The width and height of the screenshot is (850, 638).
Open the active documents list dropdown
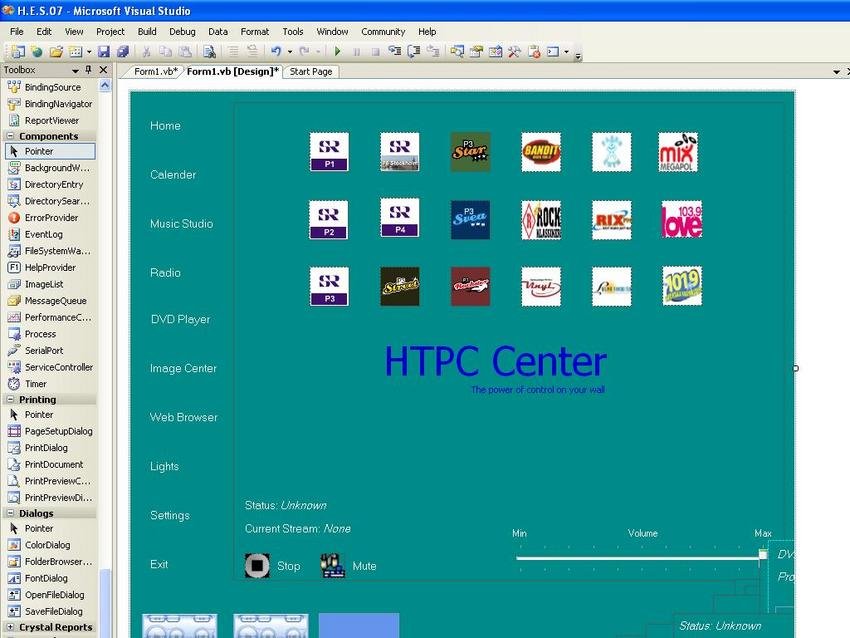836,72
